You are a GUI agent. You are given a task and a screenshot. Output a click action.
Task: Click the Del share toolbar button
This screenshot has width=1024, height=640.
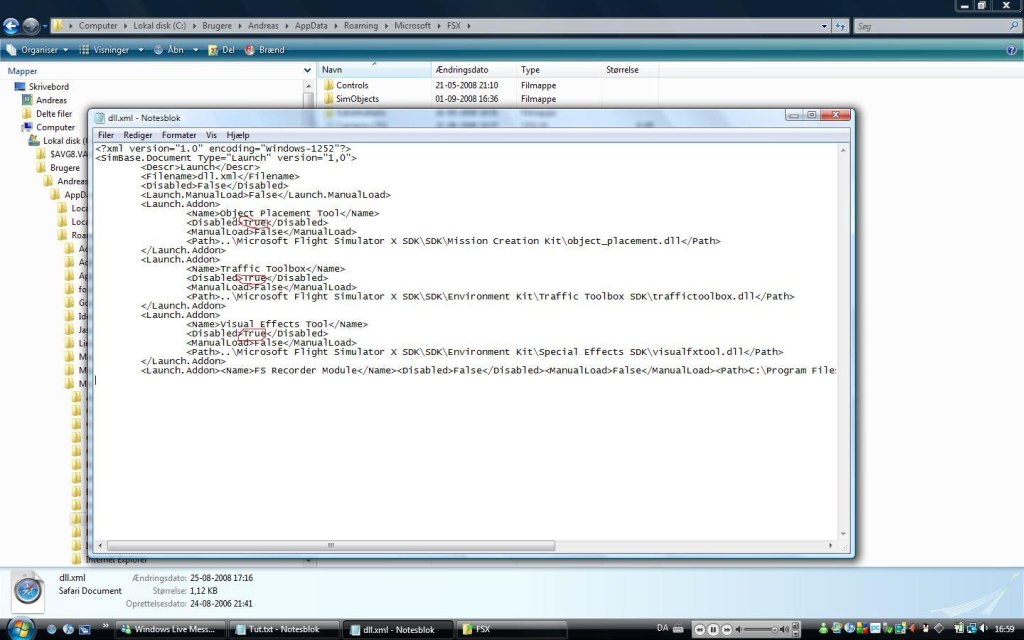222,49
